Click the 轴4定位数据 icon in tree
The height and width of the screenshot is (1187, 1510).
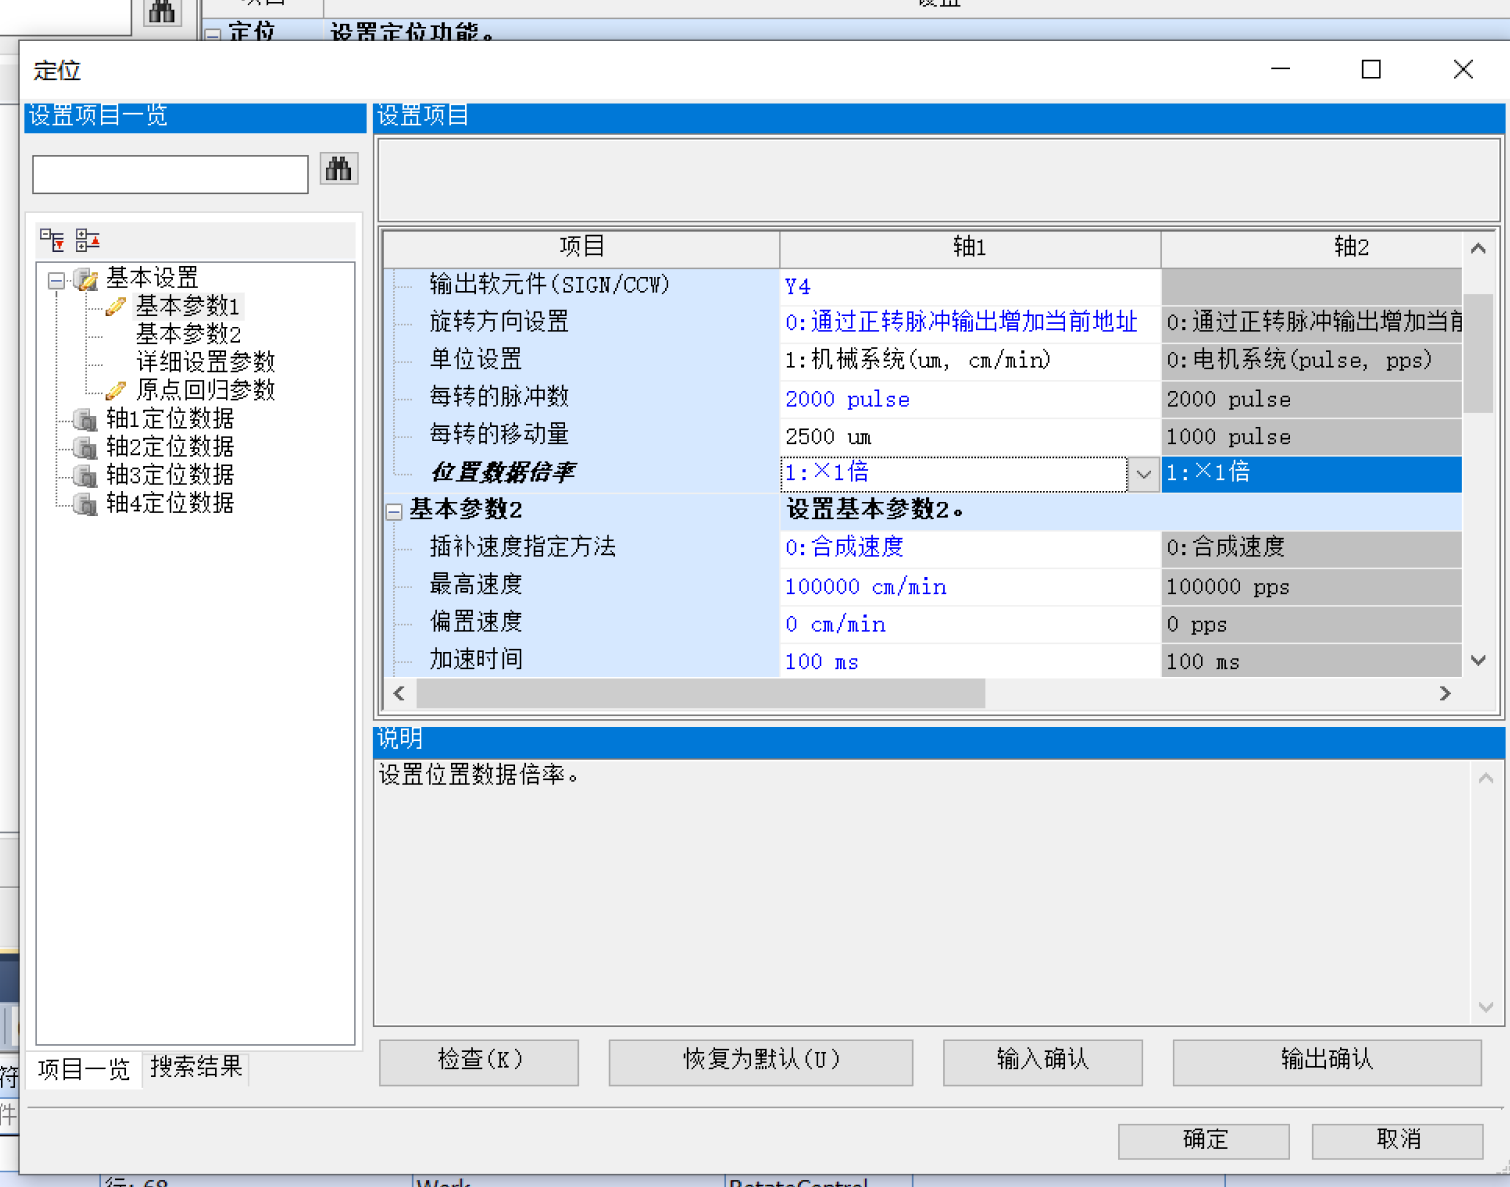tap(87, 503)
